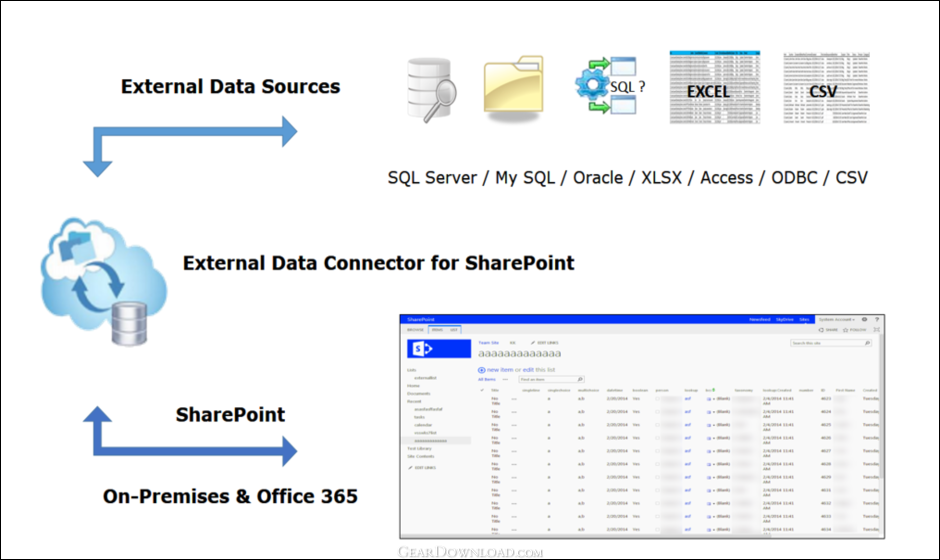Image resolution: width=940 pixels, height=560 pixels.
Task: Click the search magnifier in Search this site
Action: click(867, 343)
